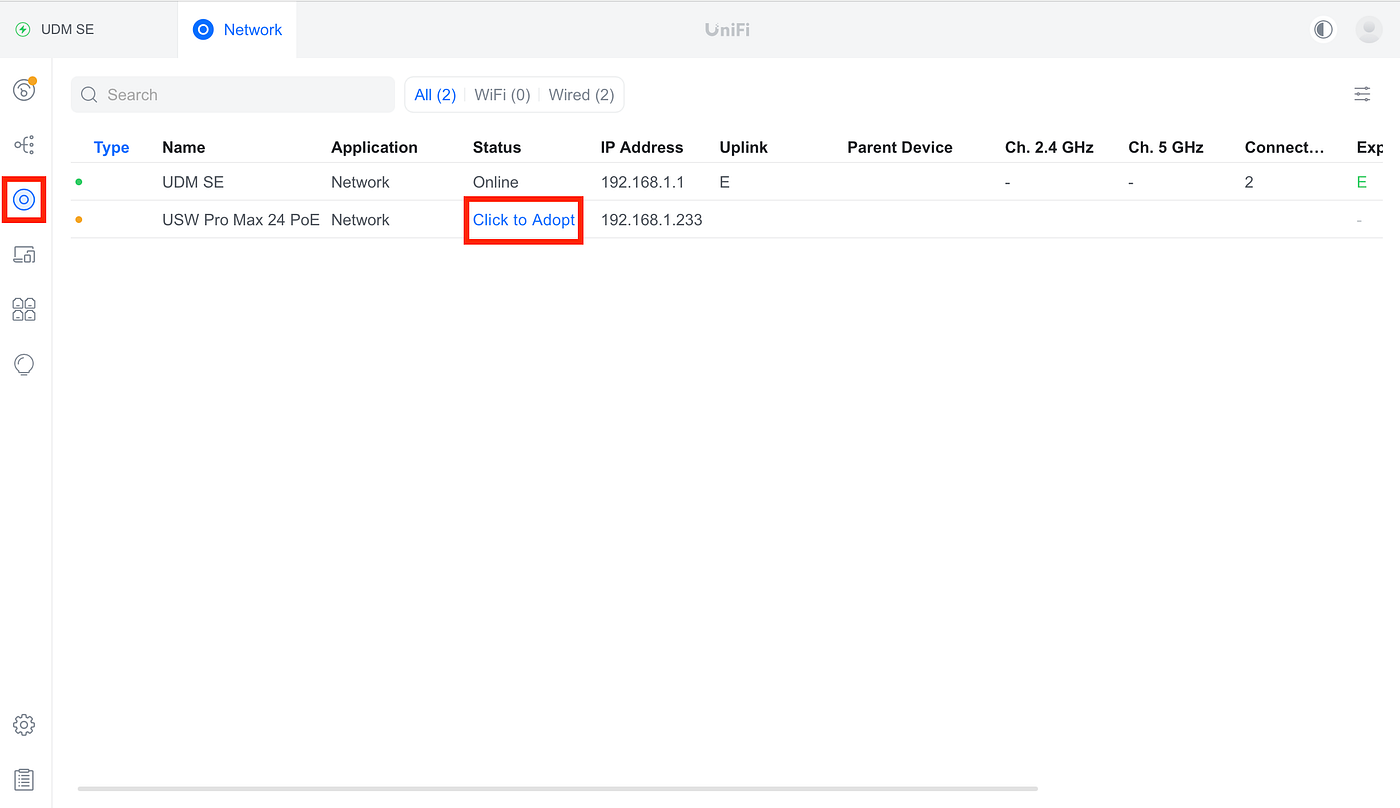Click IP address 192.168.1.1
1400x808 pixels.
point(642,182)
